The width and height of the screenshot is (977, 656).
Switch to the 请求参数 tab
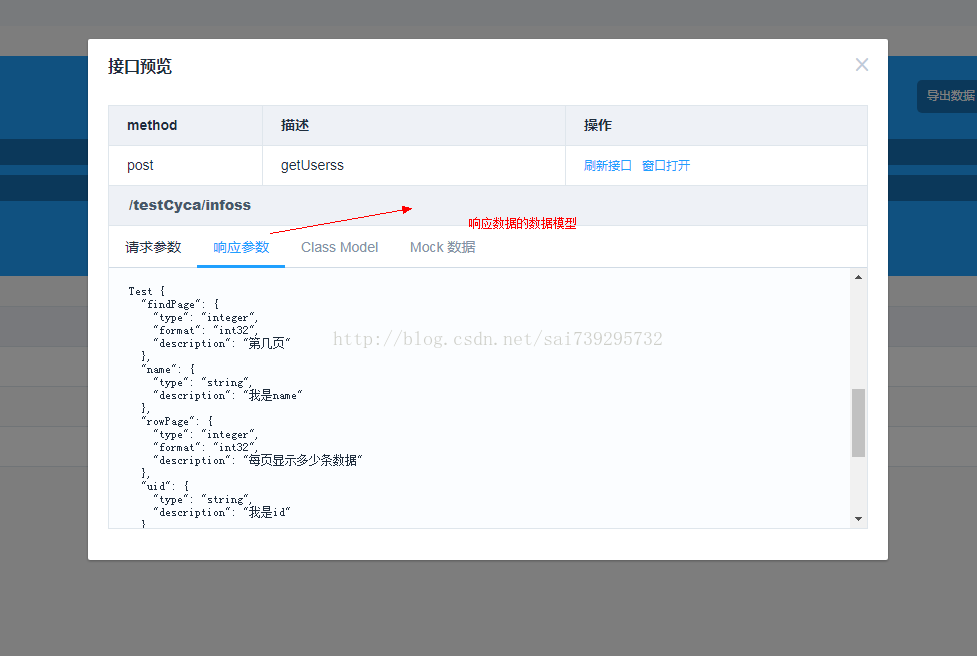[x=153, y=247]
